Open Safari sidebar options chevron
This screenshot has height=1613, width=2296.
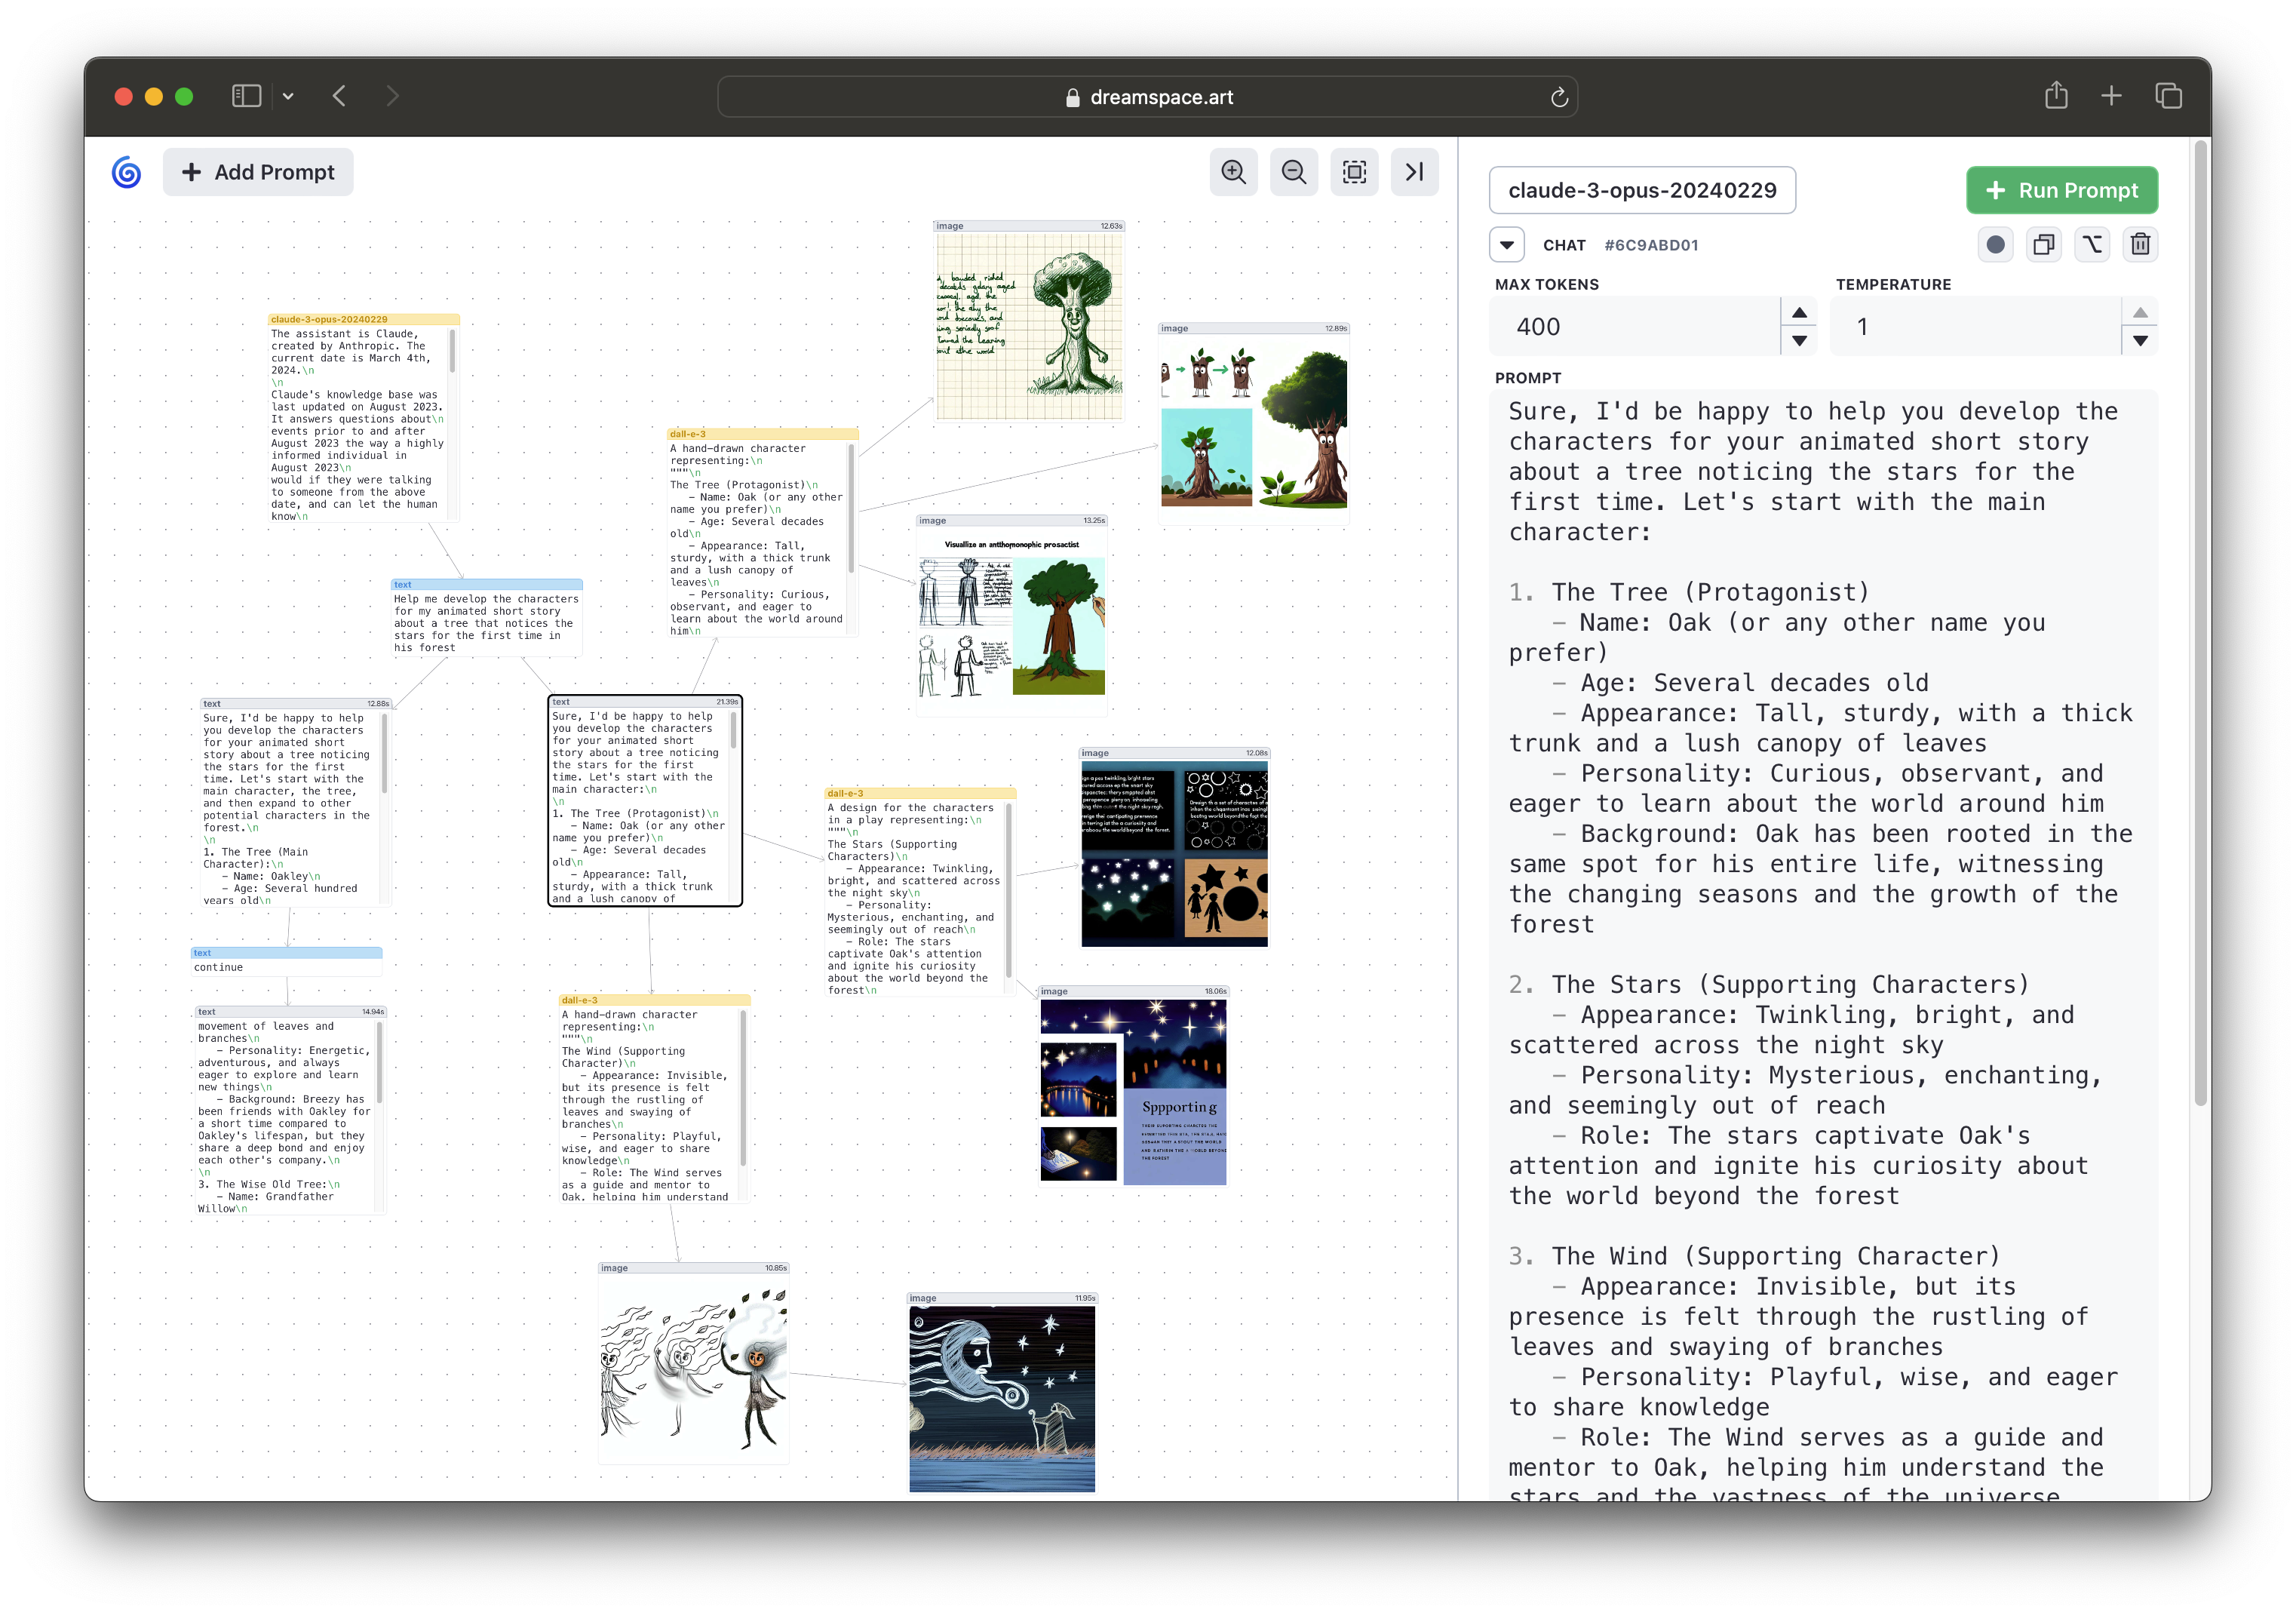[288, 96]
